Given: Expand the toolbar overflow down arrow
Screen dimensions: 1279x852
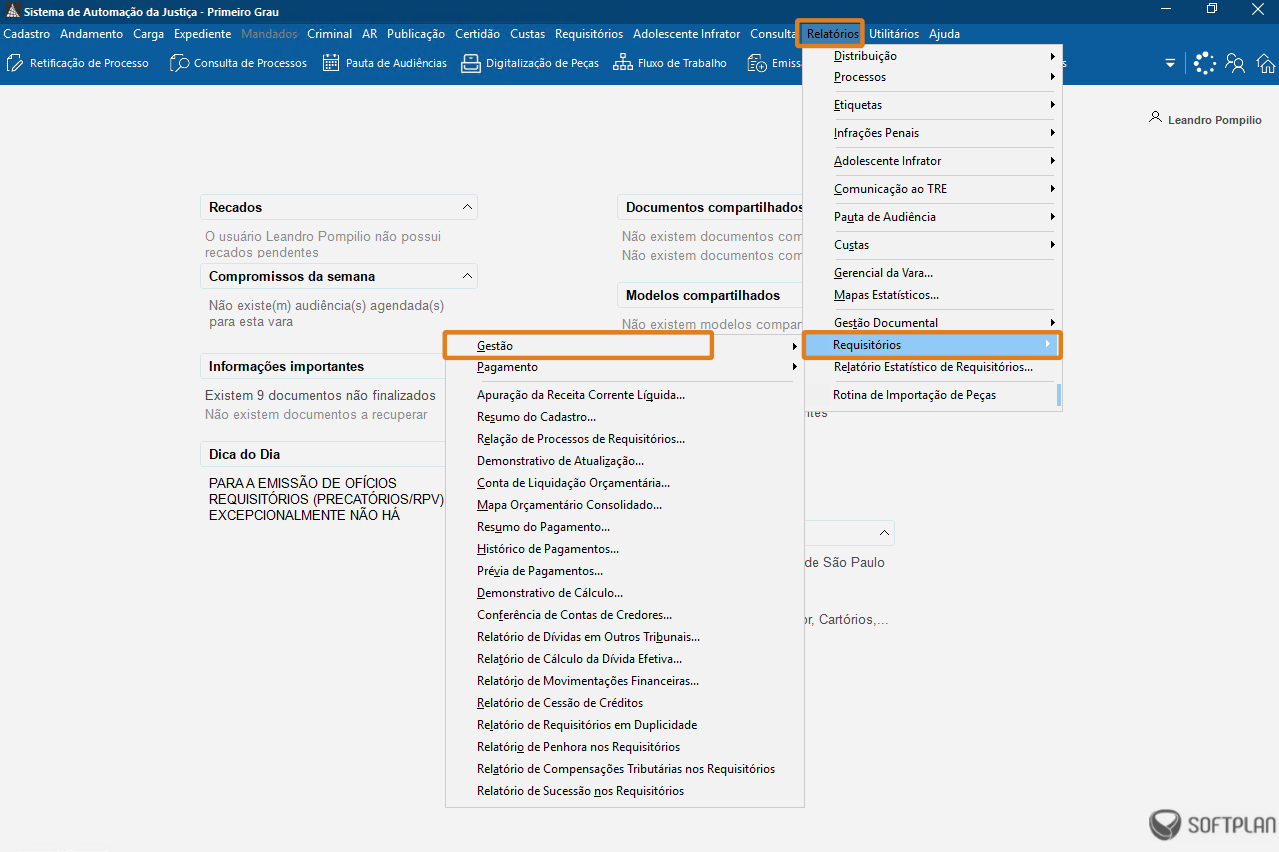Looking at the screenshot, I should point(1170,63).
